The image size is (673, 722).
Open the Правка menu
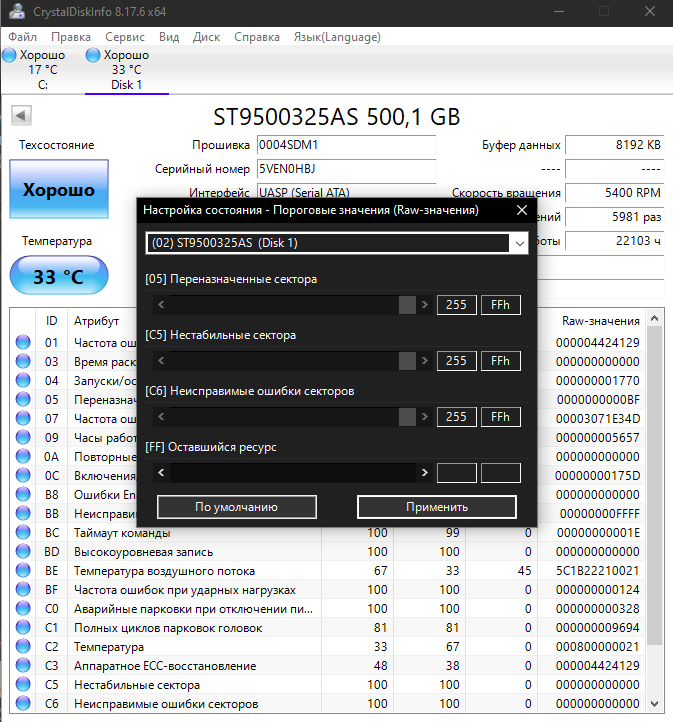coord(70,37)
